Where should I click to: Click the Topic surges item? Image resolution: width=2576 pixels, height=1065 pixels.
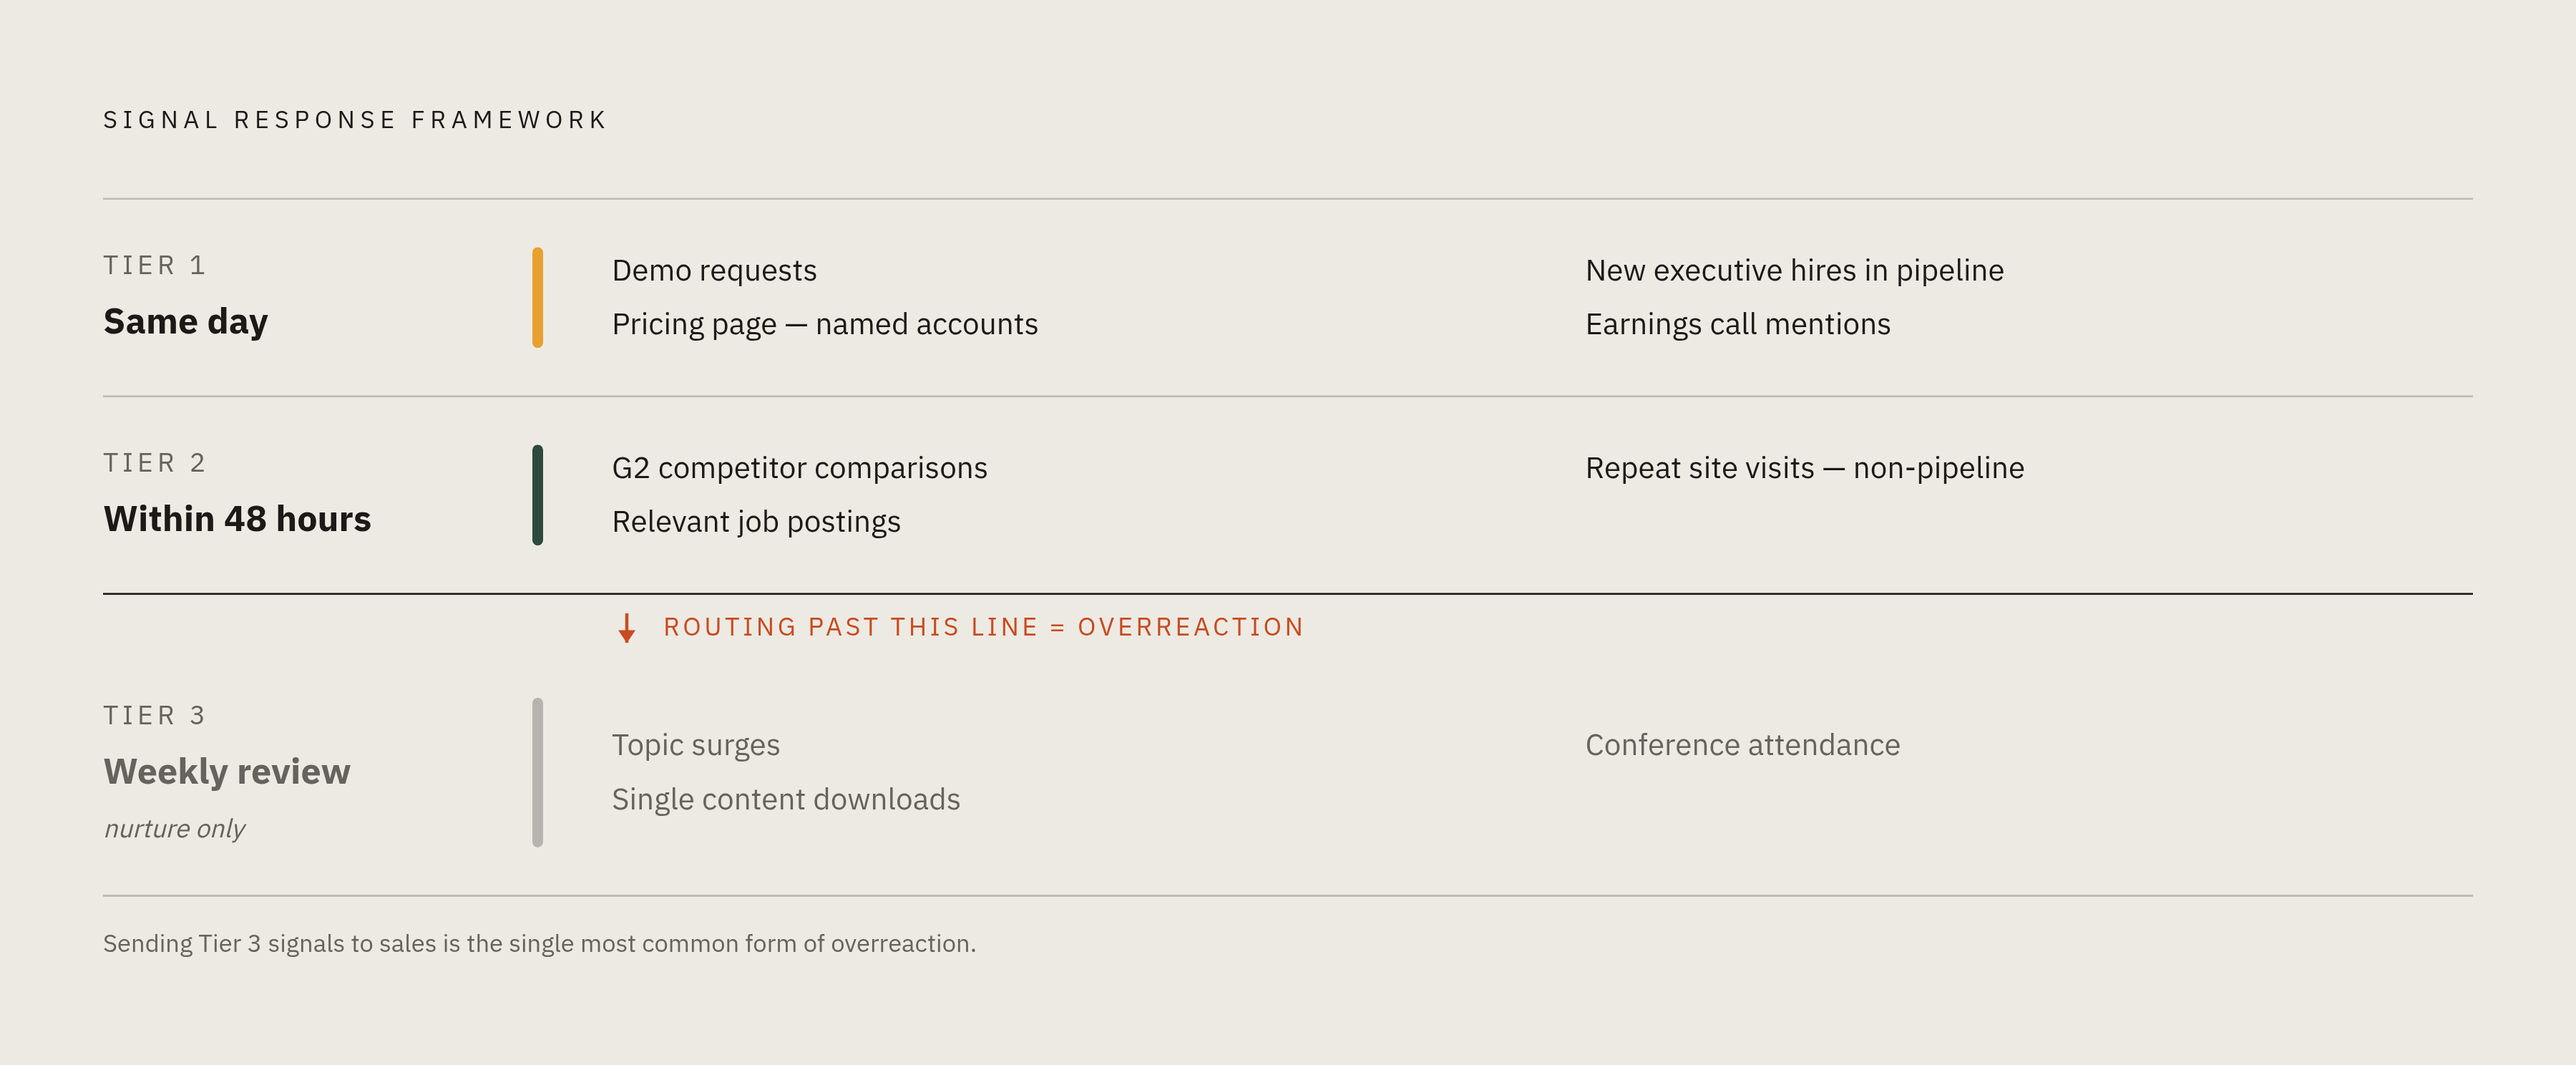[695, 746]
